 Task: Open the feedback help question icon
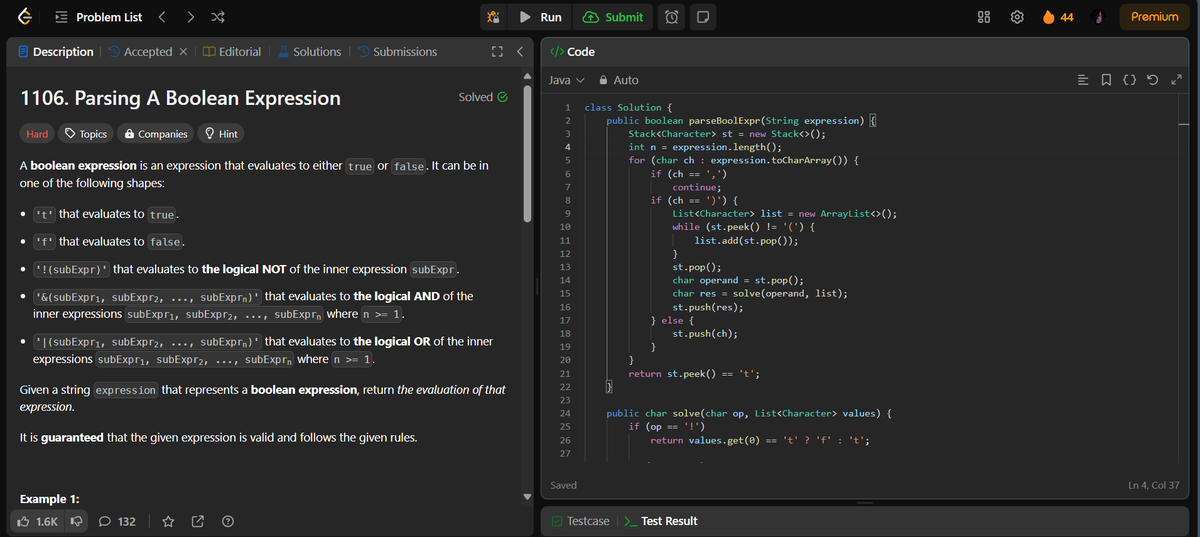(x=227, y=521)
